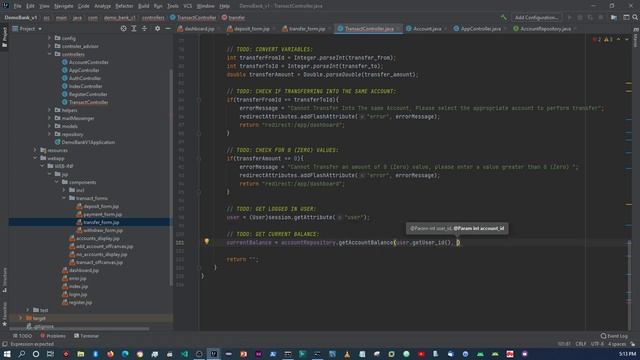Click the Project vertical tool window button

4,37
